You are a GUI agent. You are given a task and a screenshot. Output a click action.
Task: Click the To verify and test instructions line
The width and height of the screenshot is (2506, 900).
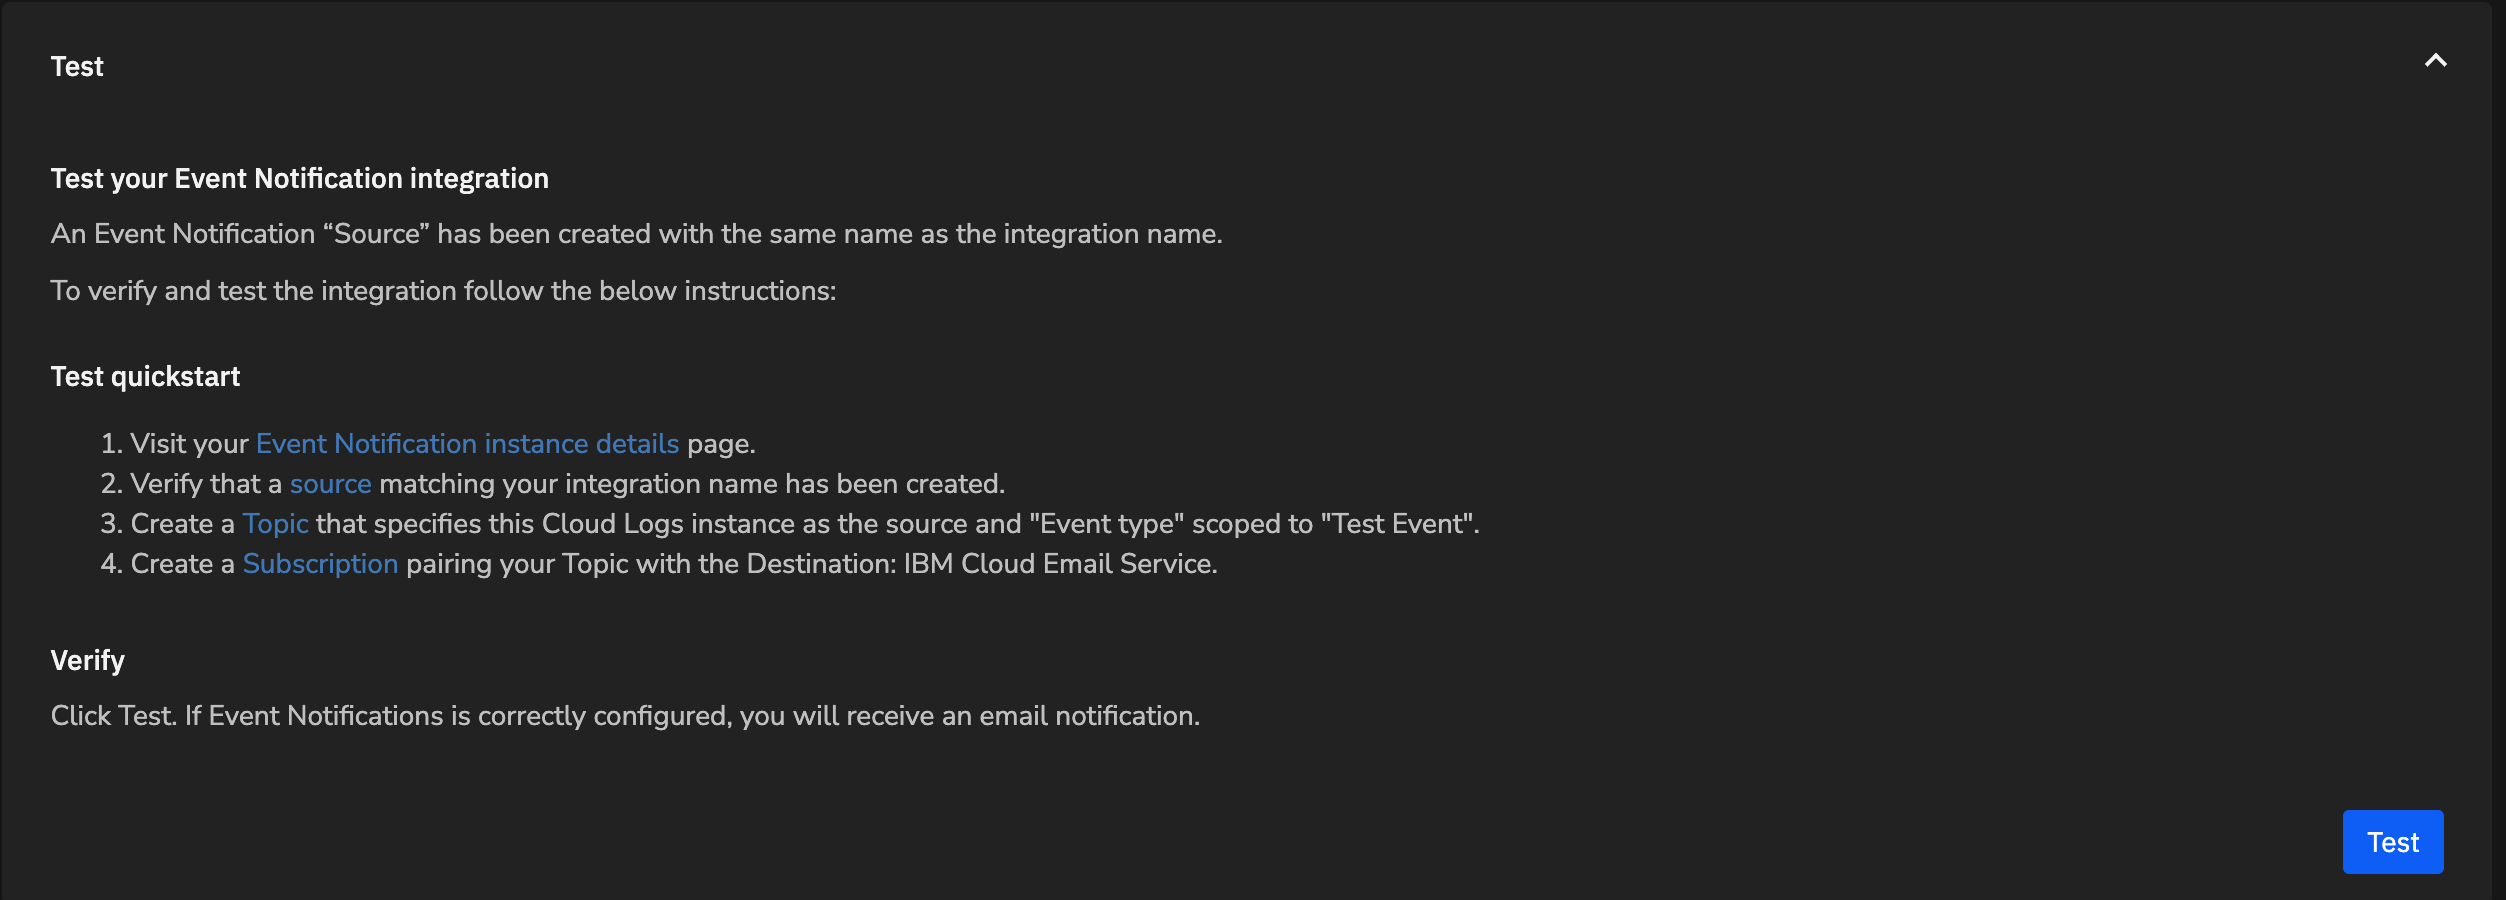coord(443,291)
